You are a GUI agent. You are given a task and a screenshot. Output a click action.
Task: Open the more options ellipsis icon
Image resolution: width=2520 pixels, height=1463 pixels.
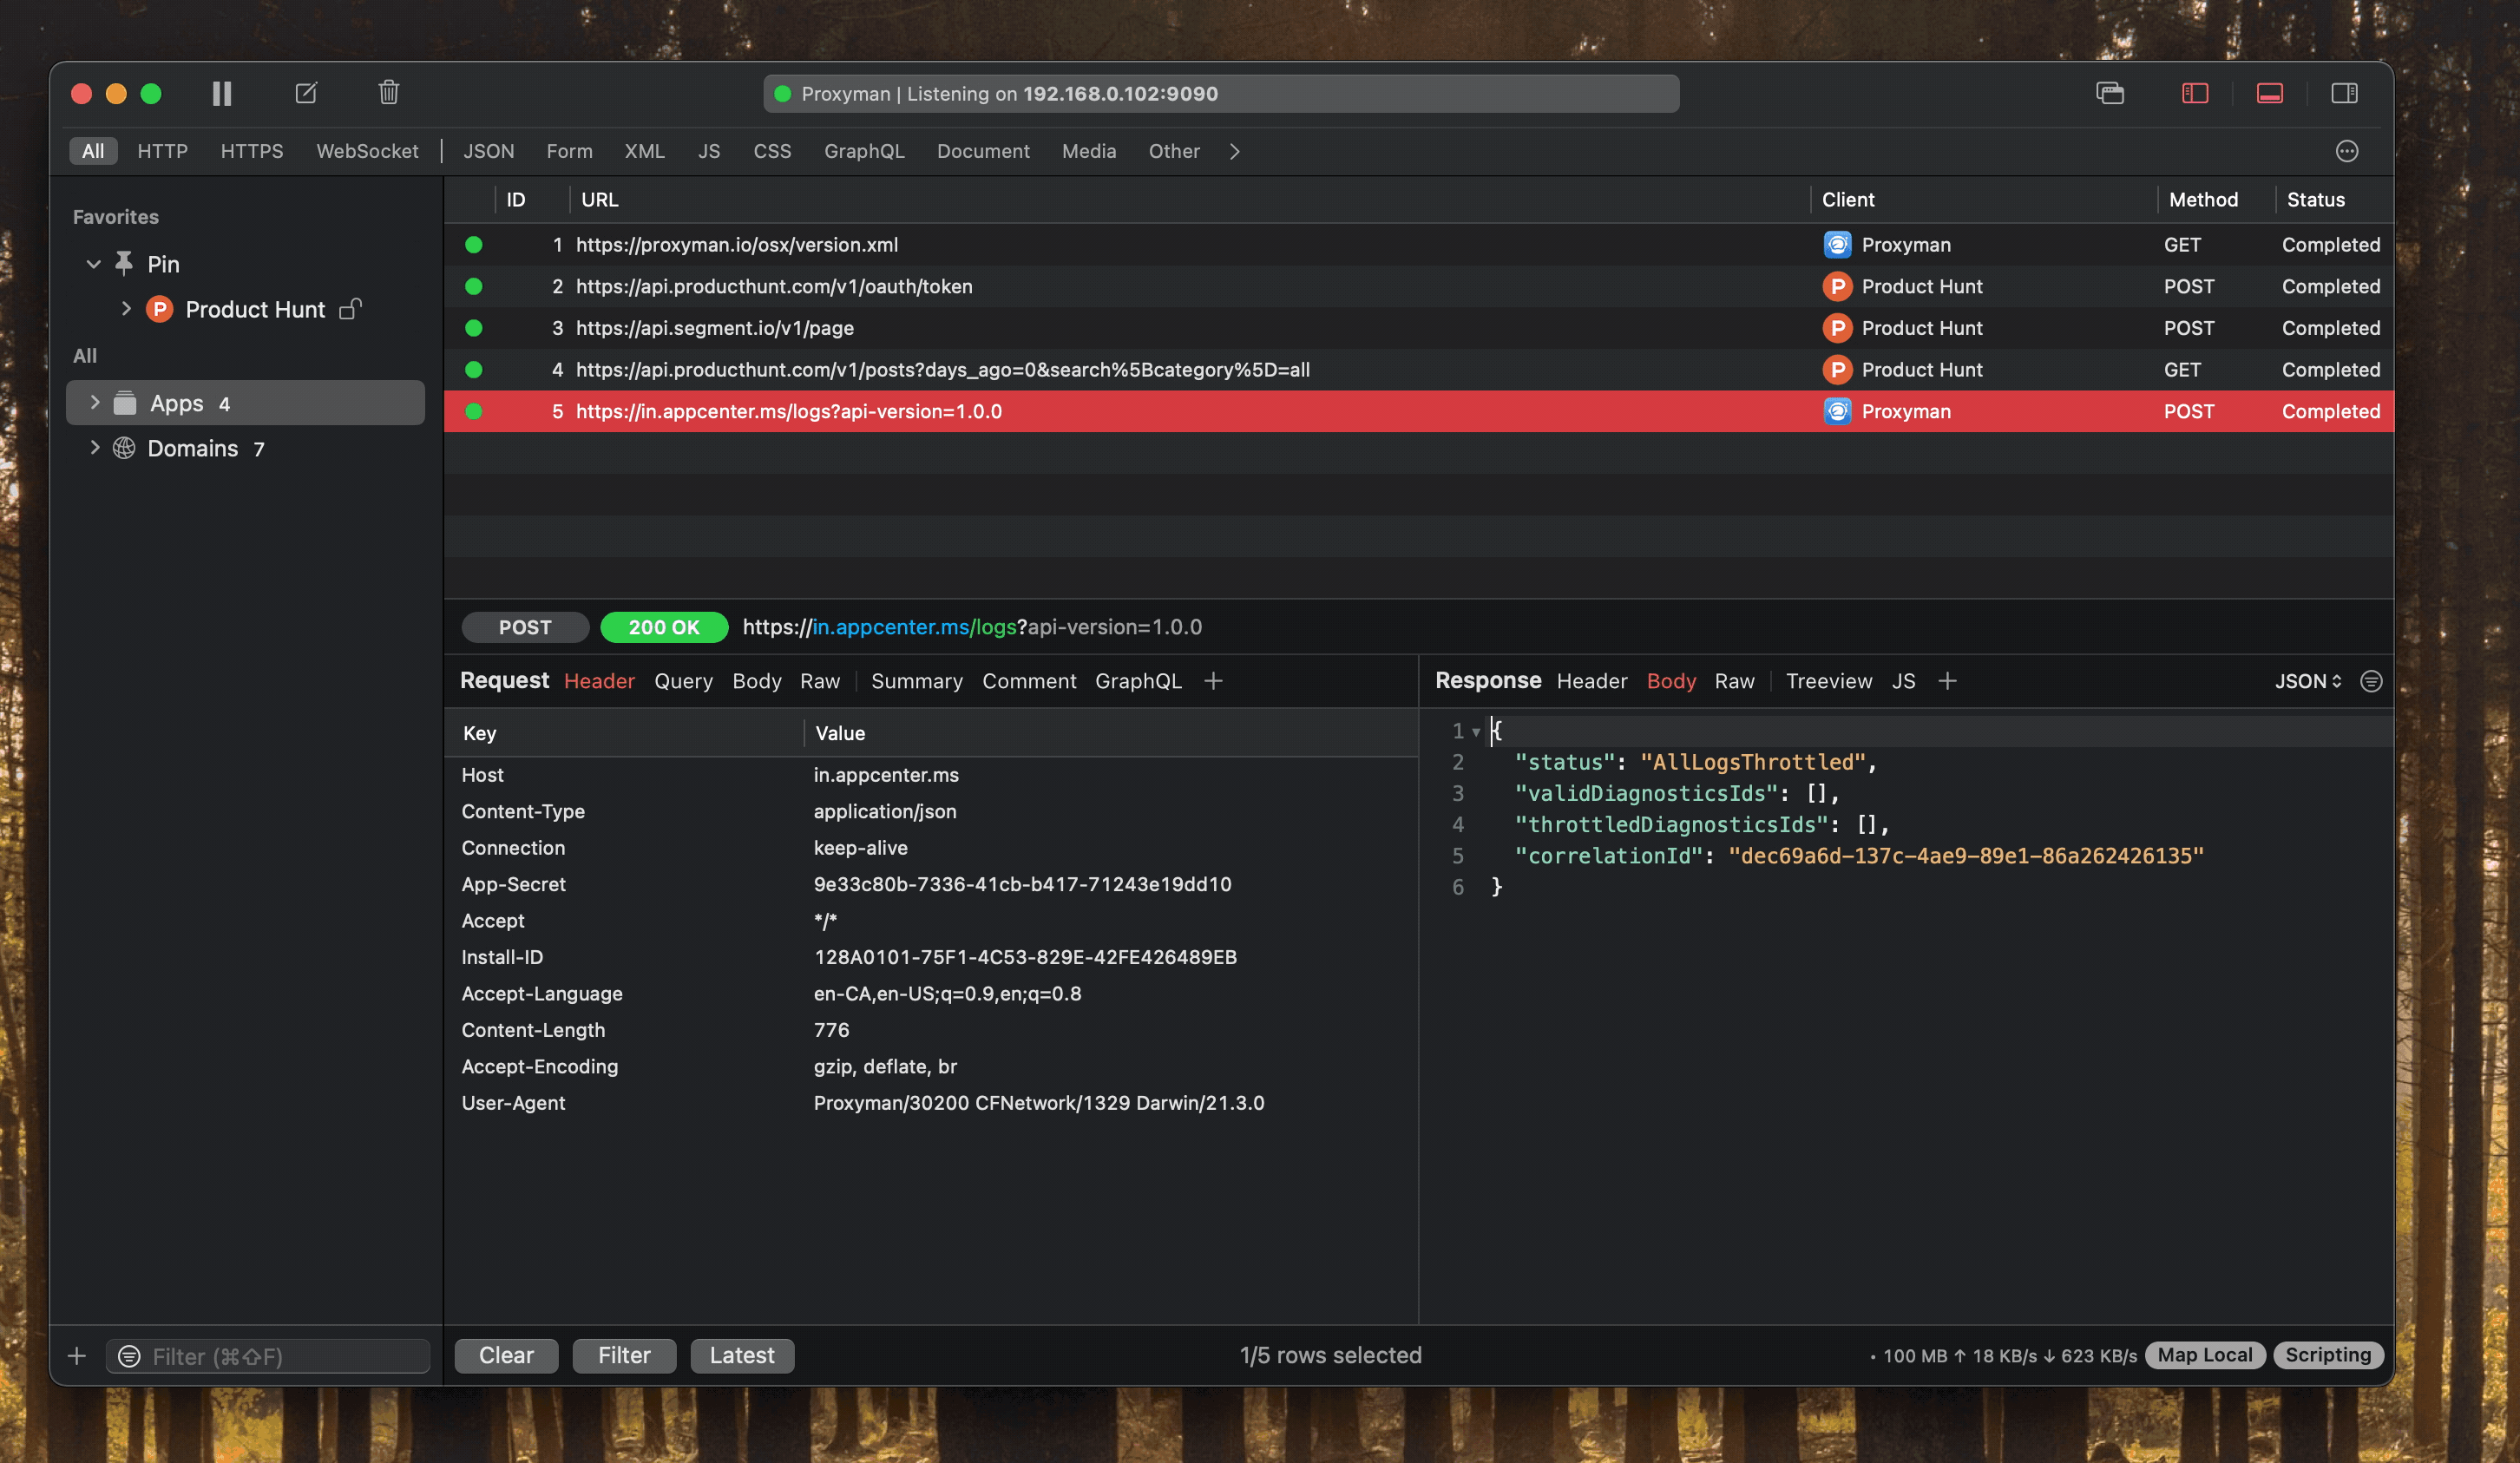(x=2346, y=151)
